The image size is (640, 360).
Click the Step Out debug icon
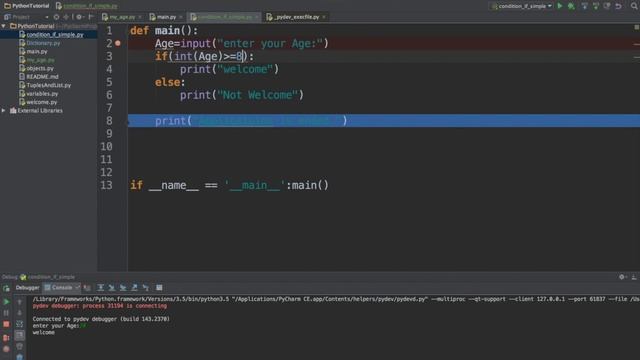pyautogui.click(x=134, y=288)
